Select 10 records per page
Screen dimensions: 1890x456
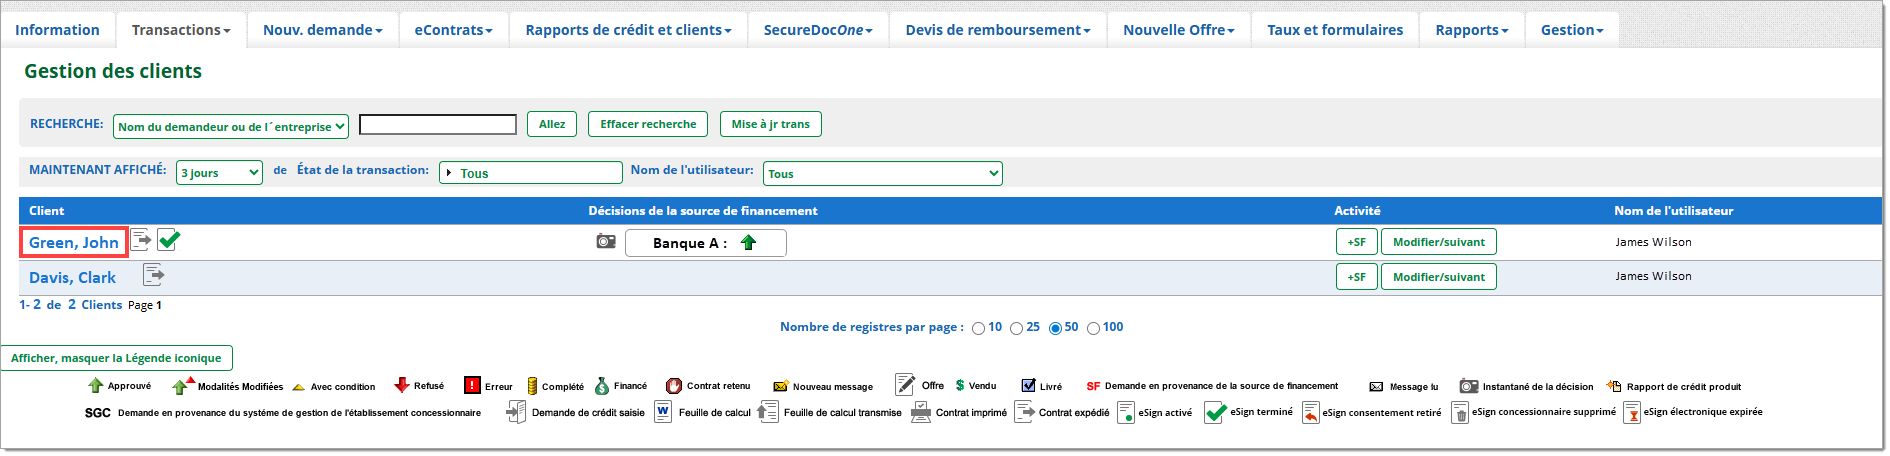[x=978, y=329]
